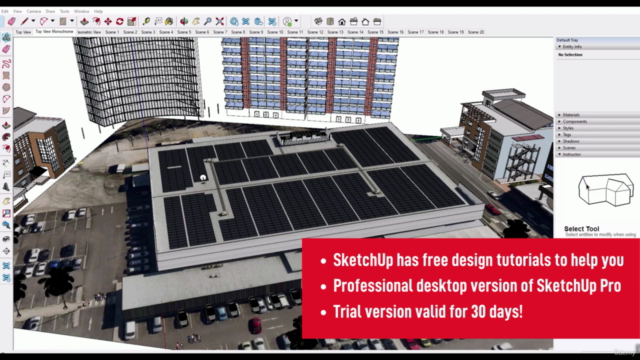Open the Tools menu
This screenshot has height=360, width=640.
click(x=64, y=11)
